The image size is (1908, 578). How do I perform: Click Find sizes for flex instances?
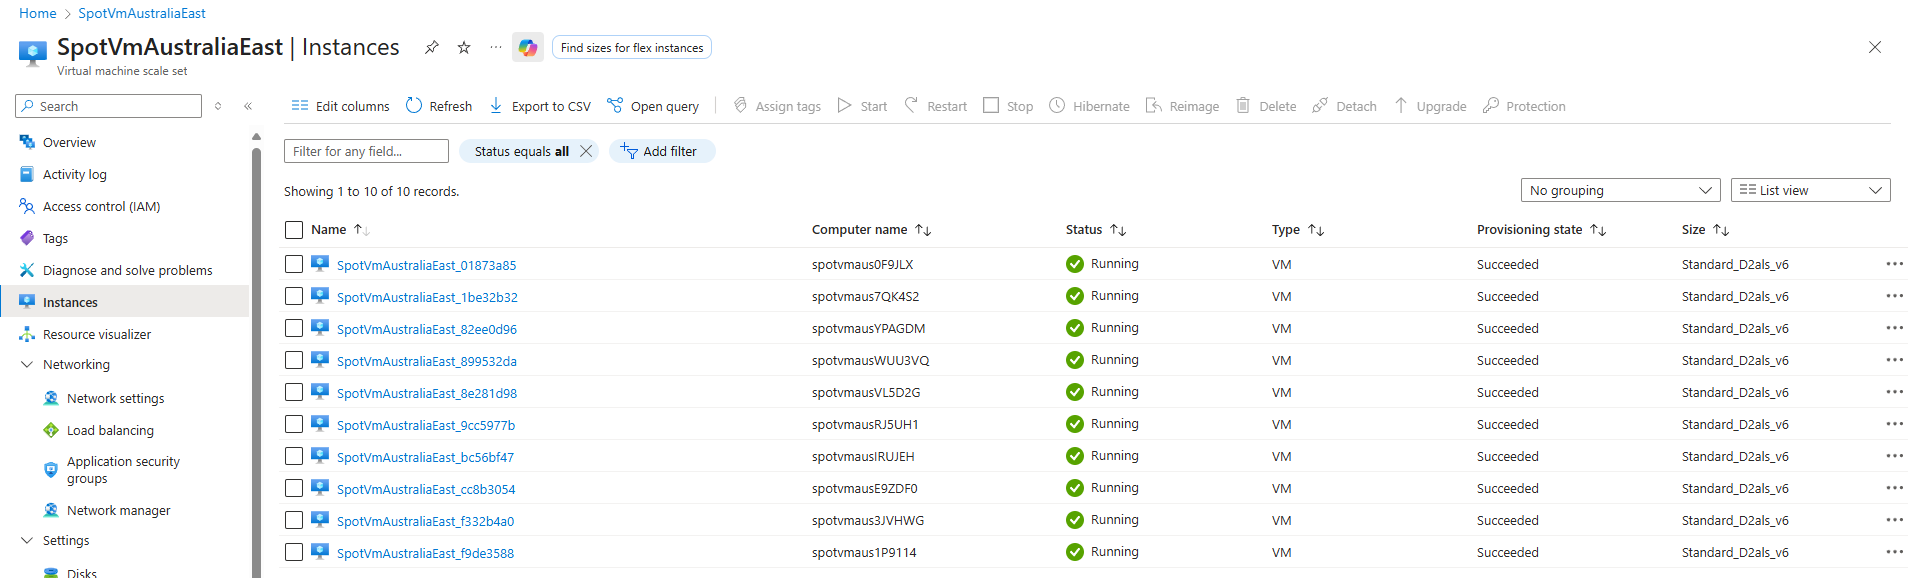[x=632, y=48]
